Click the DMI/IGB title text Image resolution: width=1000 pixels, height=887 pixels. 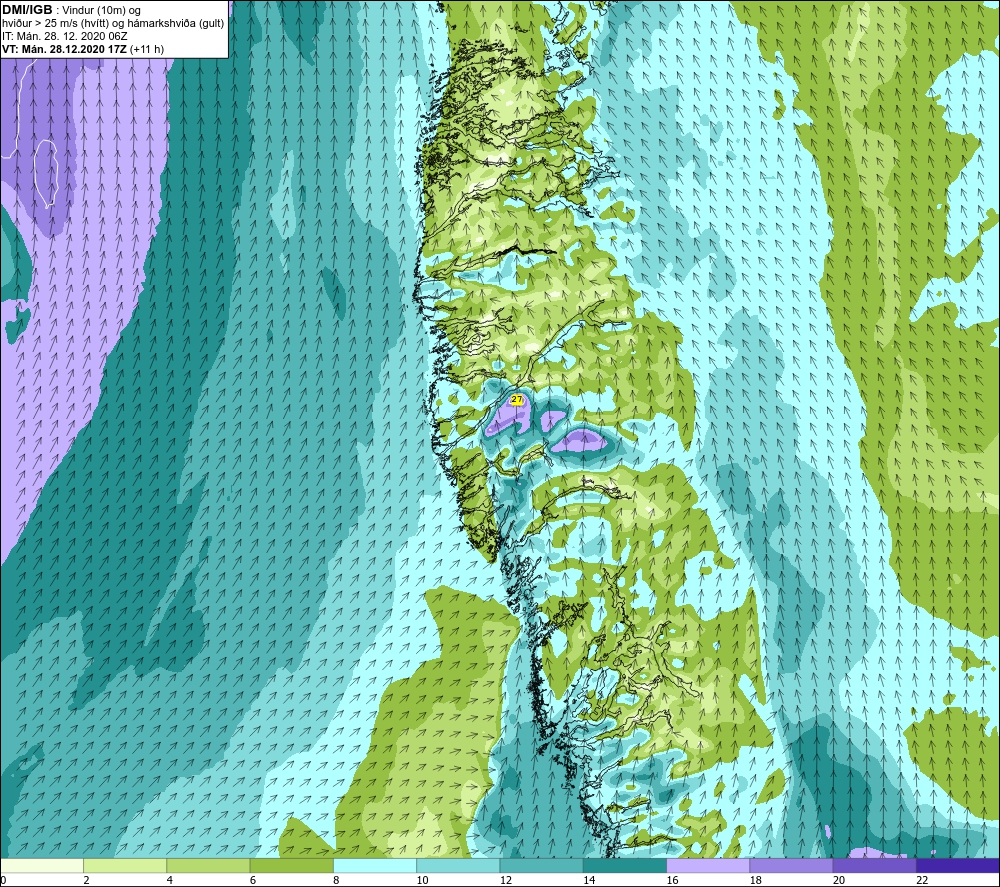(27, 10)
